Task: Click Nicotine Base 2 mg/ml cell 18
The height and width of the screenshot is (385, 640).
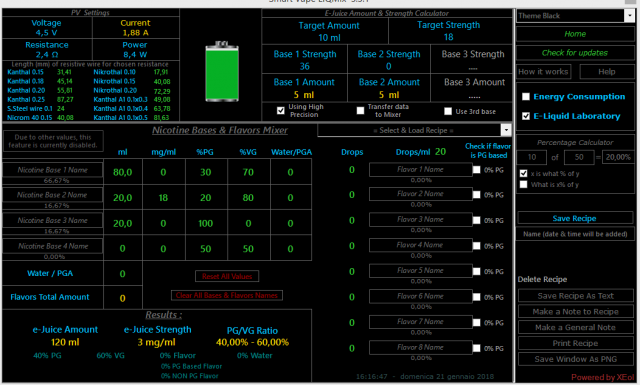Action: (163, 198)
